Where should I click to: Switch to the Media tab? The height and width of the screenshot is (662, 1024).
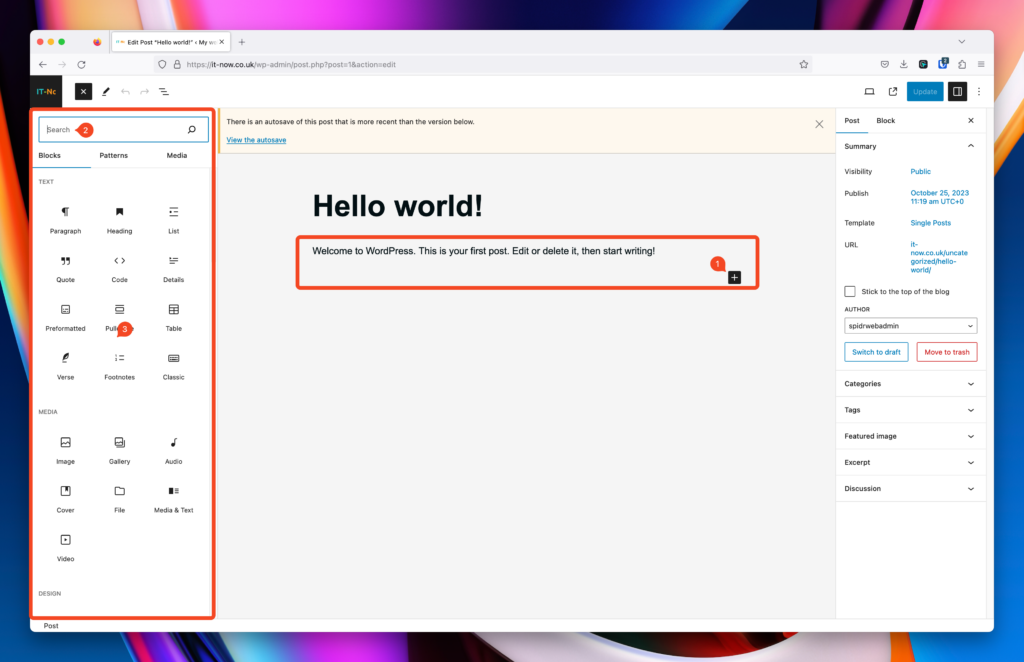click(176, 155)
